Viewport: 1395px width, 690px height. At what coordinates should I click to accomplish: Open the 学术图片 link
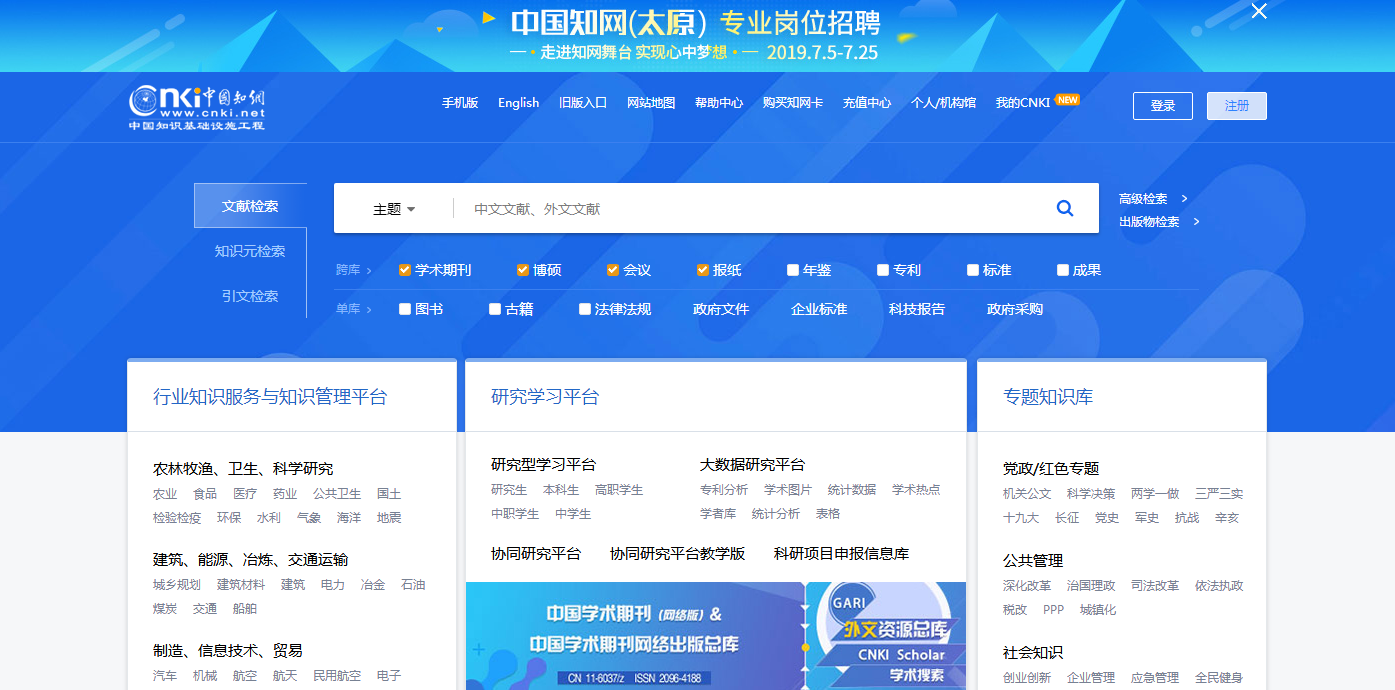[x=788, y=490]
